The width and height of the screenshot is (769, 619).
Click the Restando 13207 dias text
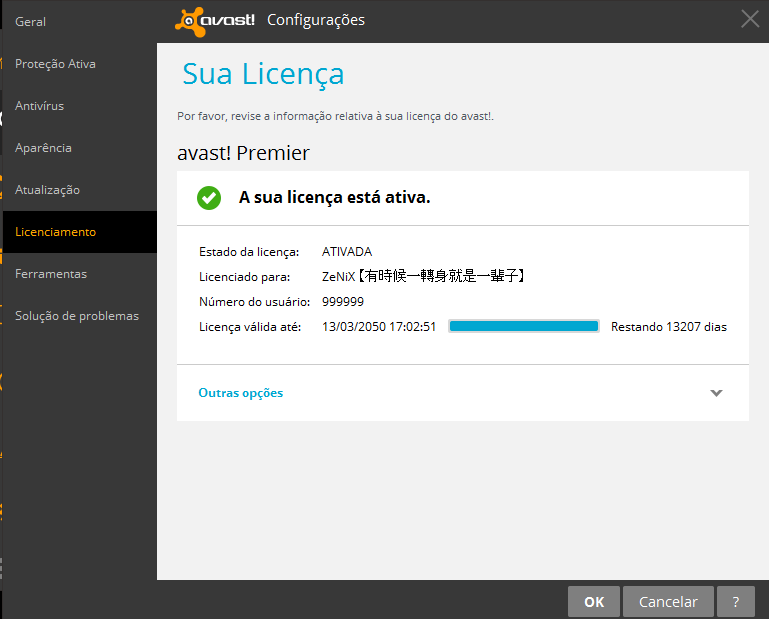669,327
